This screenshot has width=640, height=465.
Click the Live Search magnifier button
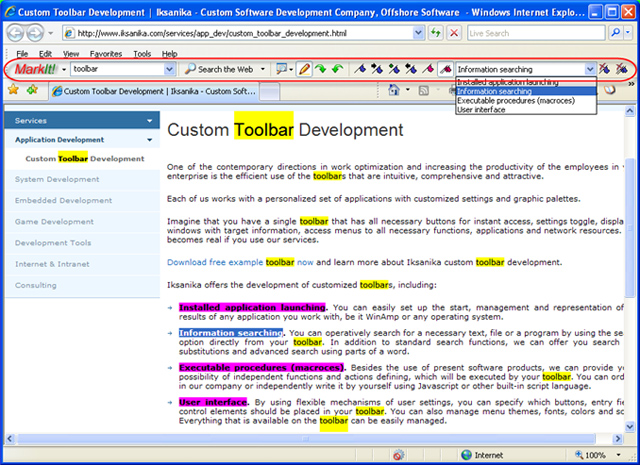[616, 33]
